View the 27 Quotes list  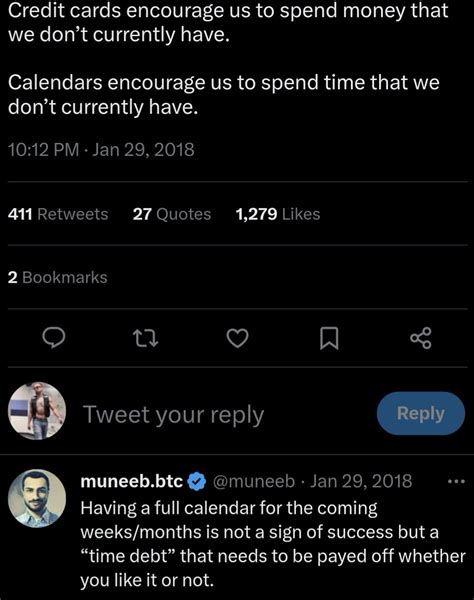pyautogui.click(x=172, y=214)
